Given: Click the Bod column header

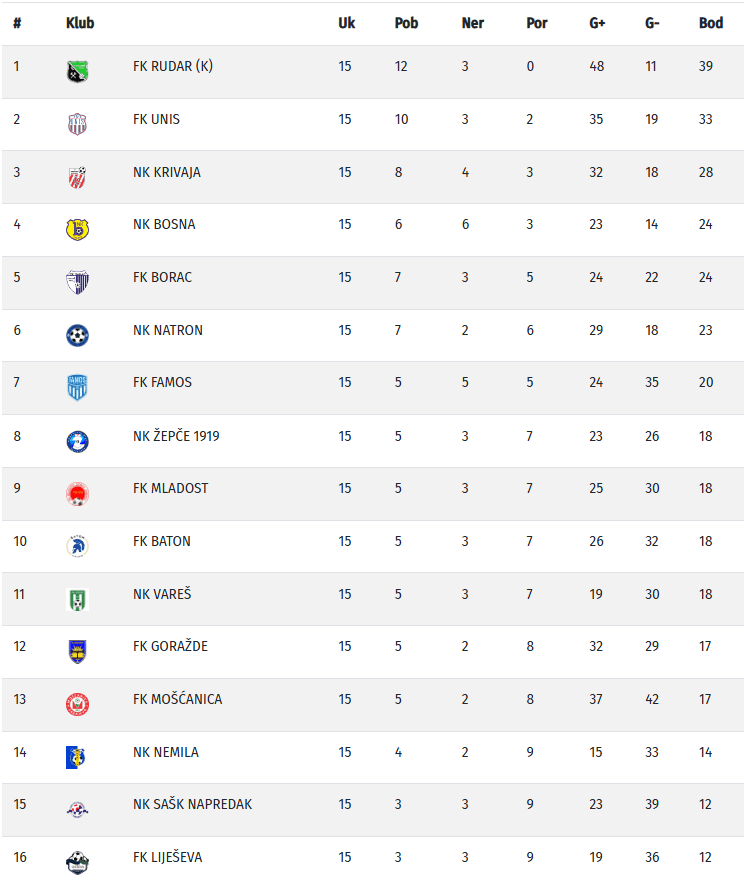Looking at the screenshot, I should pos(710,23).
